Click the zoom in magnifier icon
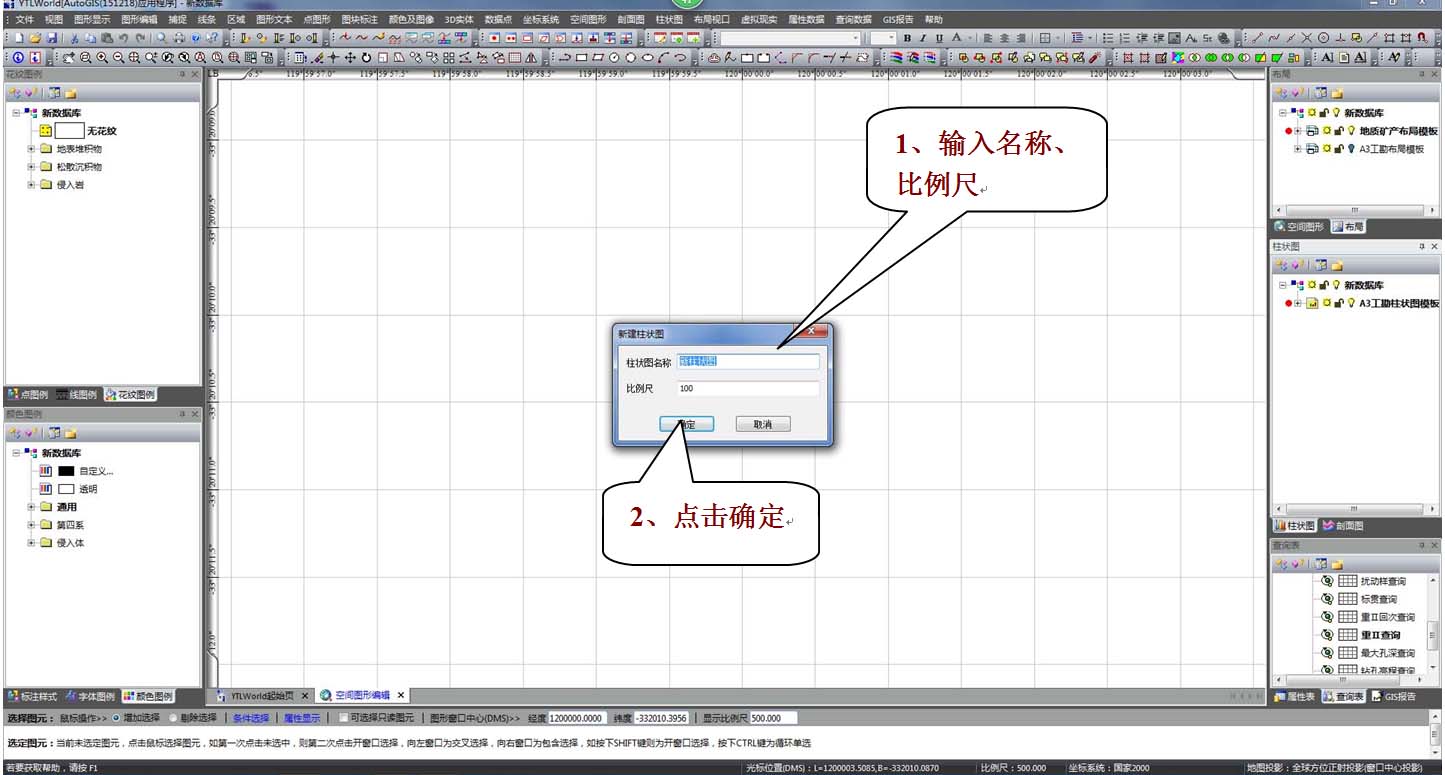 102,57
